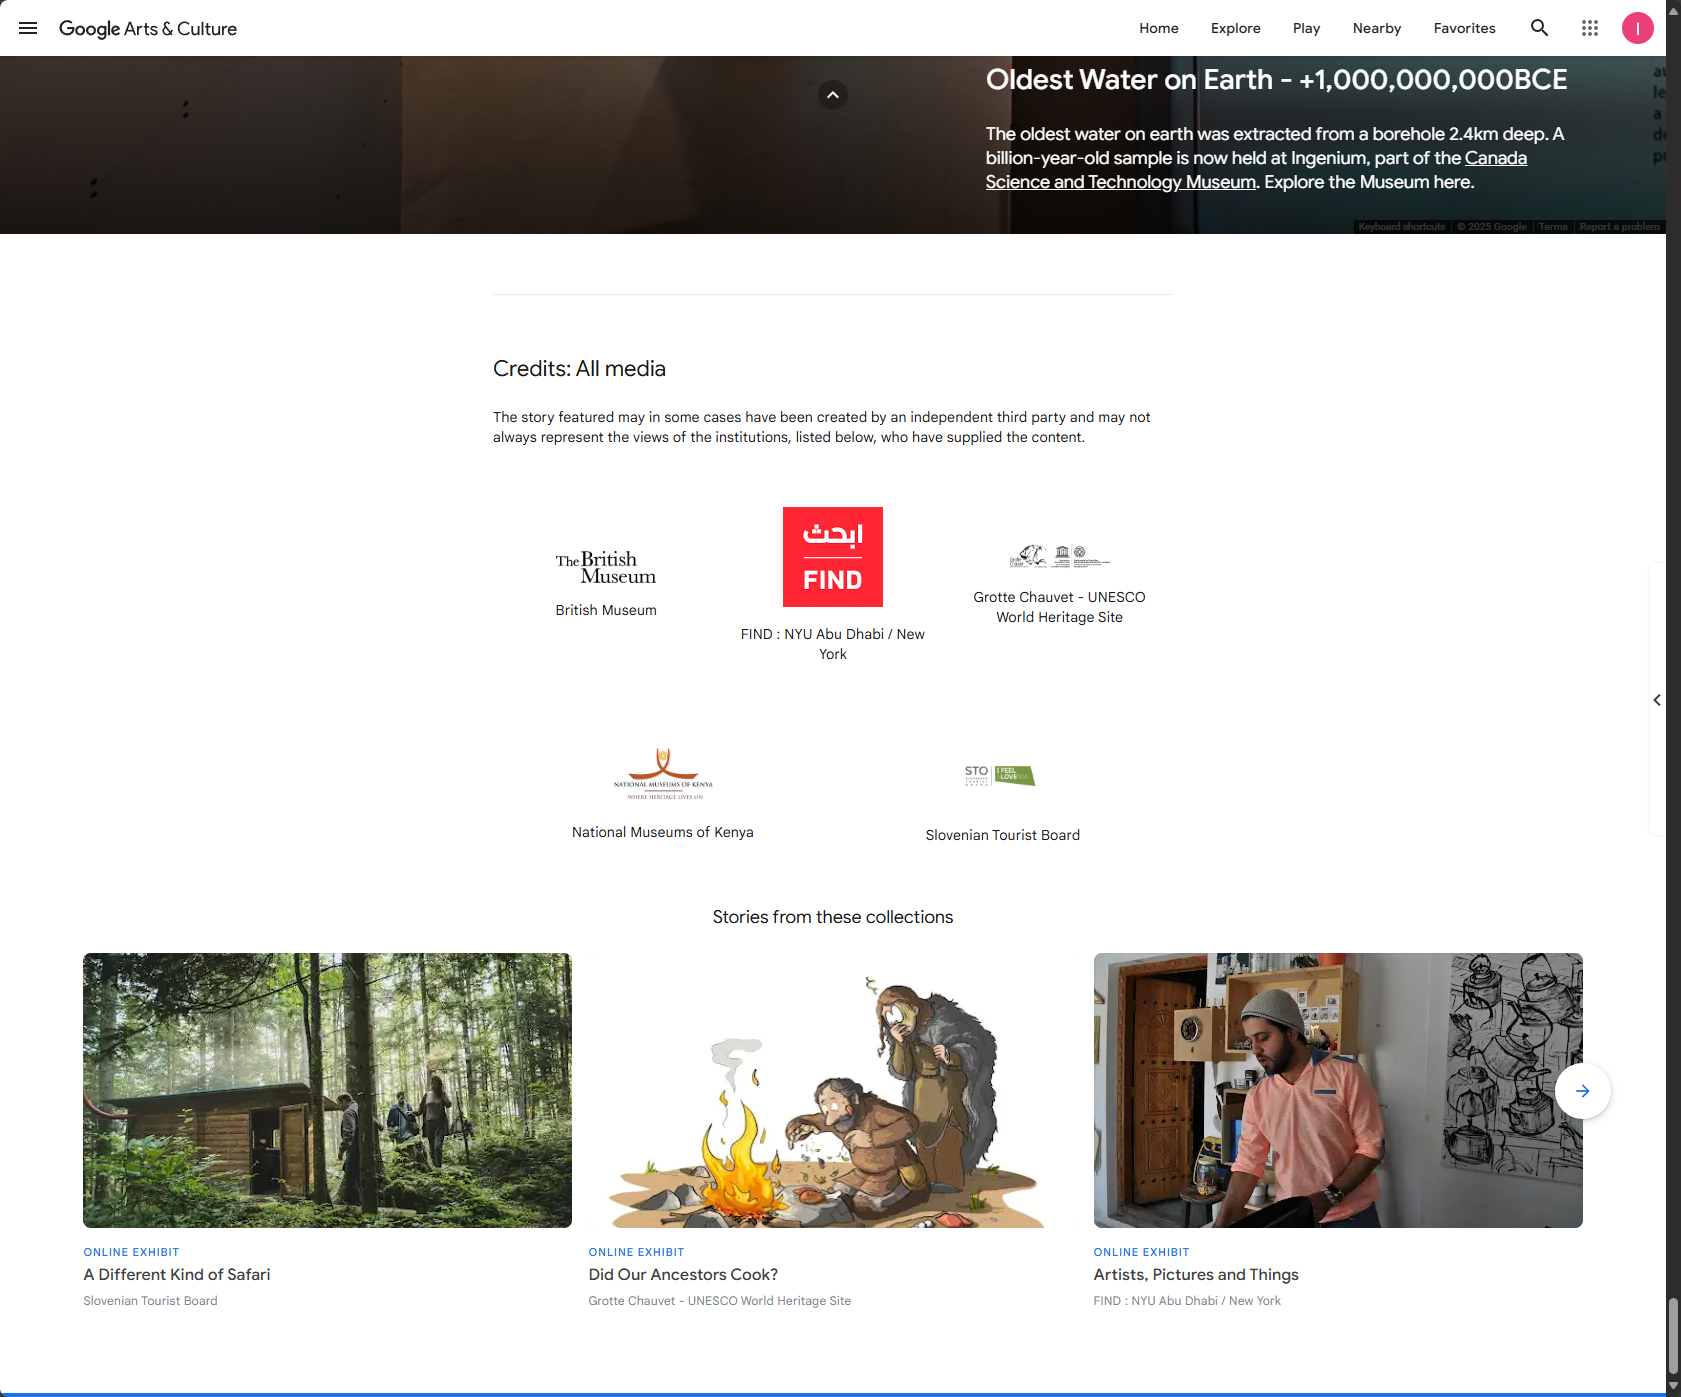Image resolution: width=1681 pixels, height=1397 pixels.
Task: Click ONLINE EXHIBIT label above 'A Different Kind of Safari'
Action: [131, 1252]
